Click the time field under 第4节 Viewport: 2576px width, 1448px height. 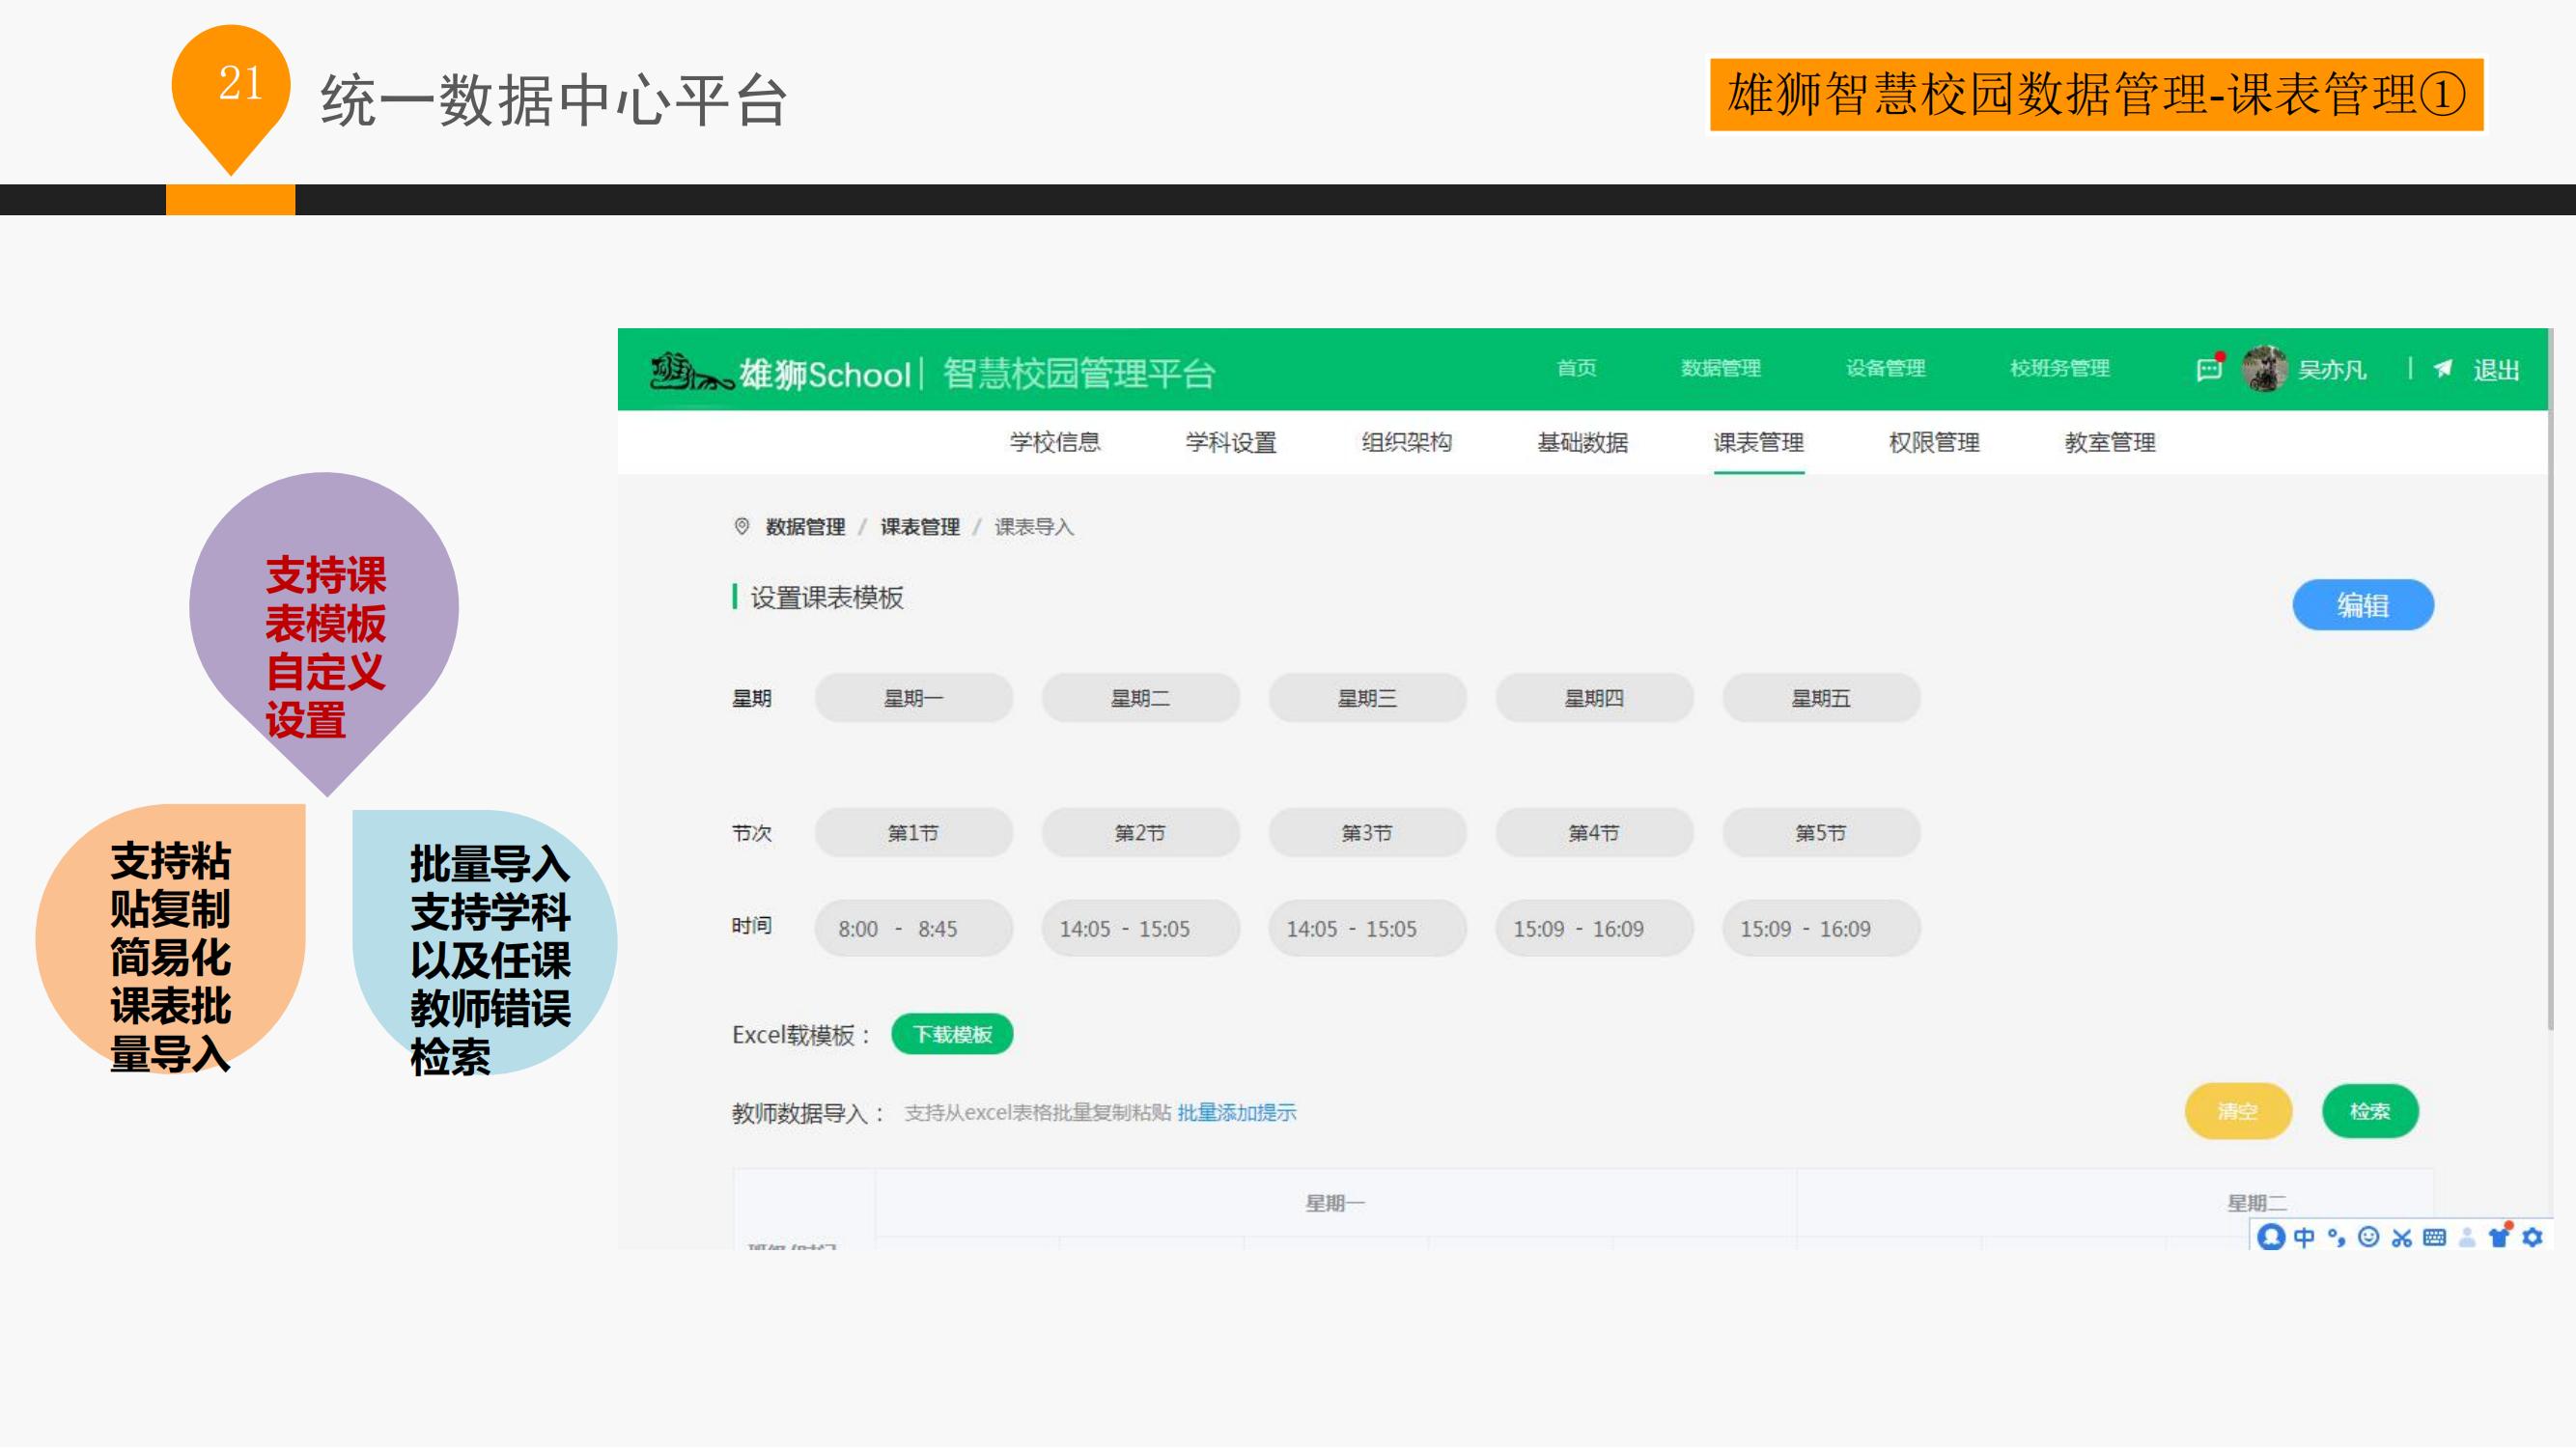[x=1594, y=928]
